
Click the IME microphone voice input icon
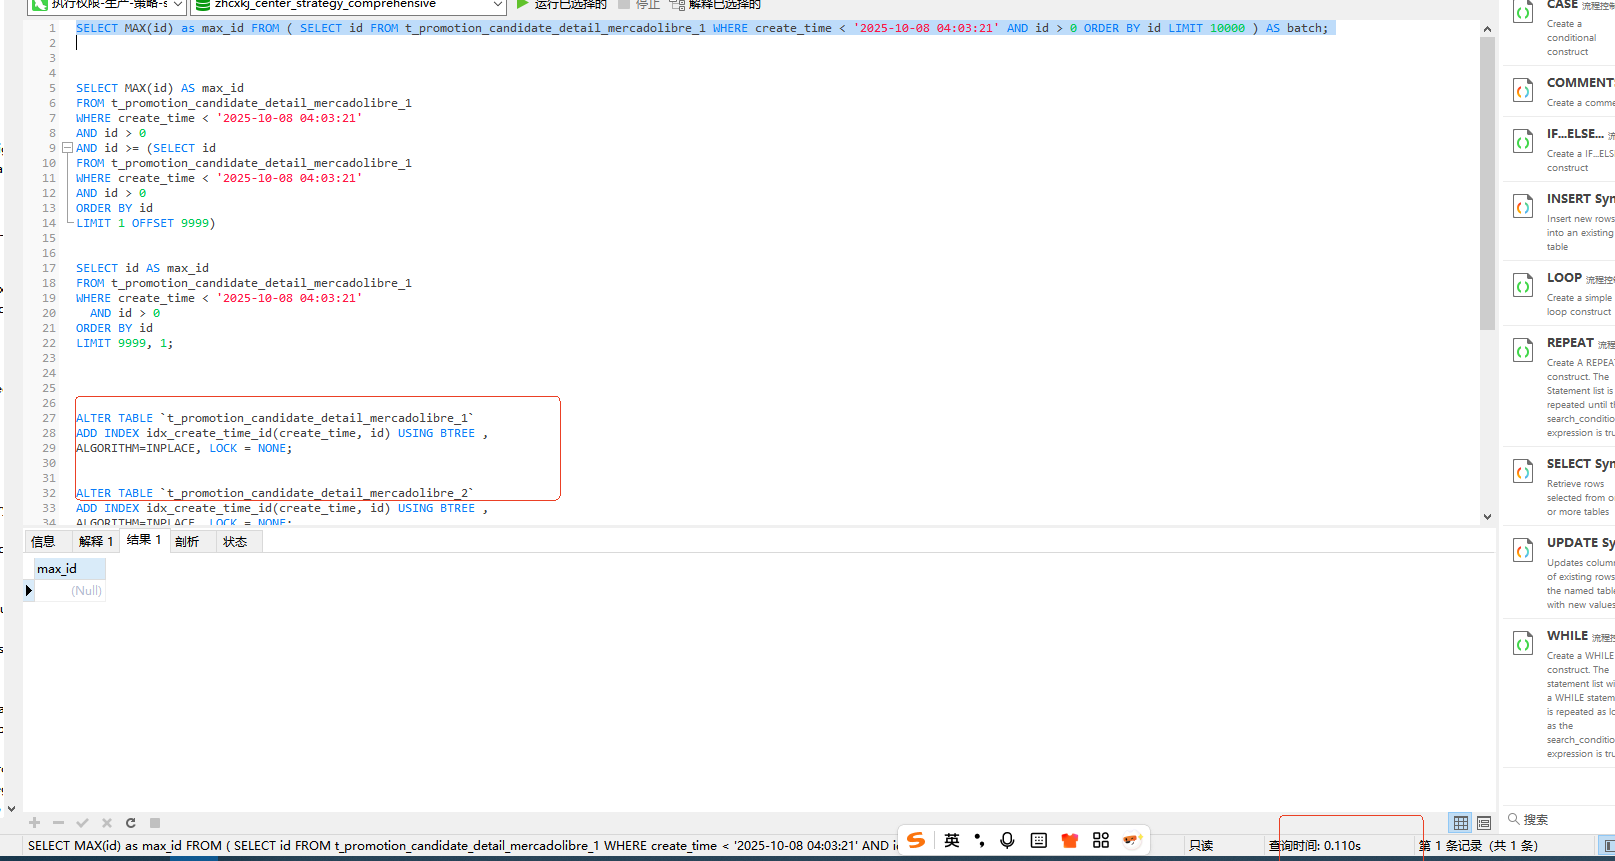point(1007,840)
